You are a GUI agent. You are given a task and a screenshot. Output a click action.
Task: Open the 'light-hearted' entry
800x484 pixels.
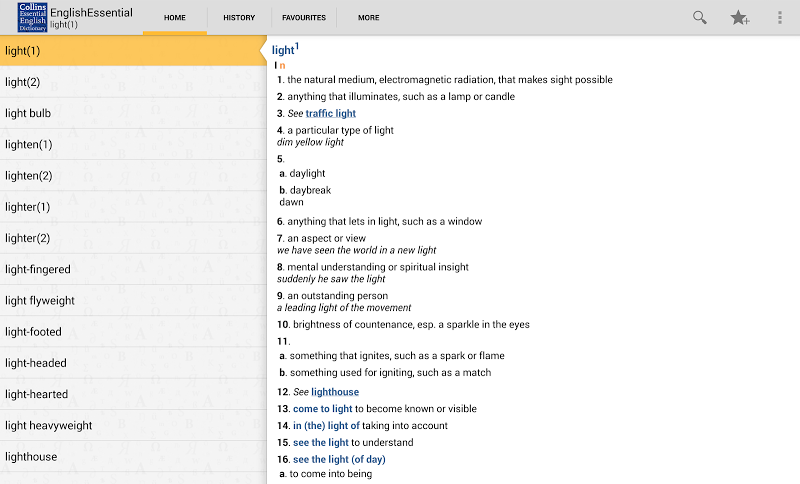coord(133,394)
